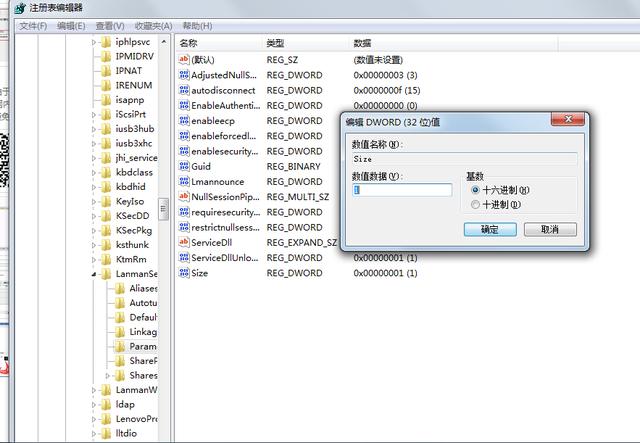
Task: Click the autodisconnect DWORD icon
Action: pos(184,90)
